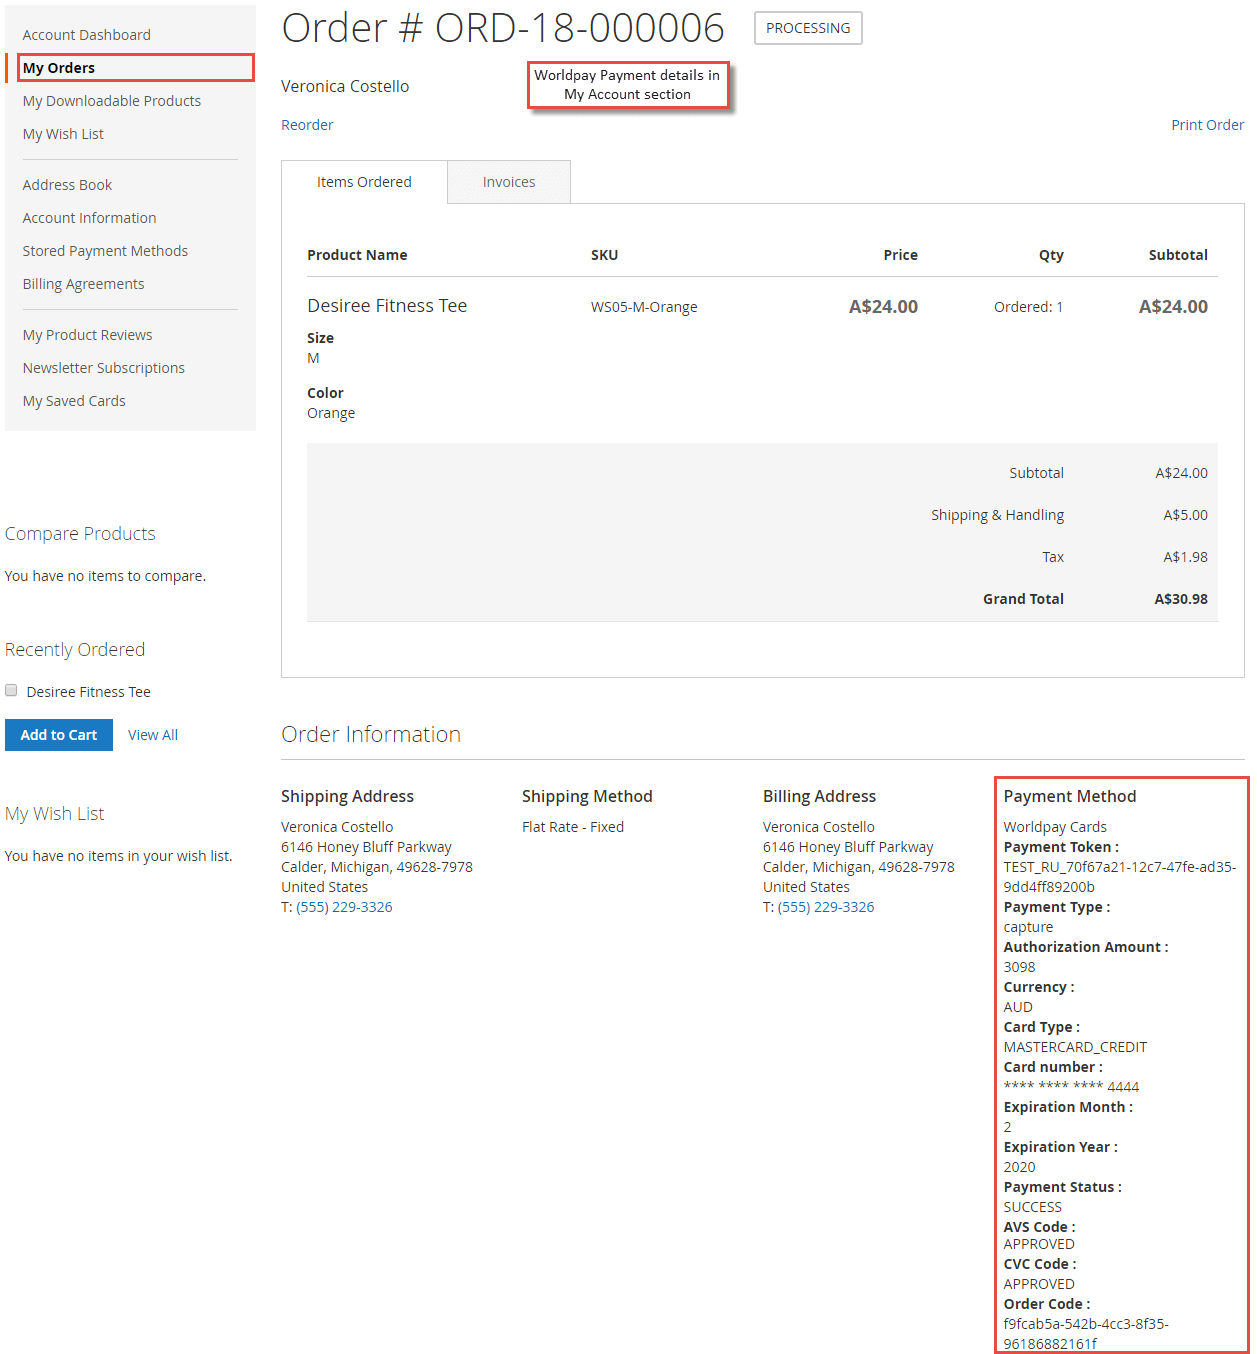Go to the Address Book page
The height and width of the screenshot is (1354, 1257).
click(x=67, y=184)
